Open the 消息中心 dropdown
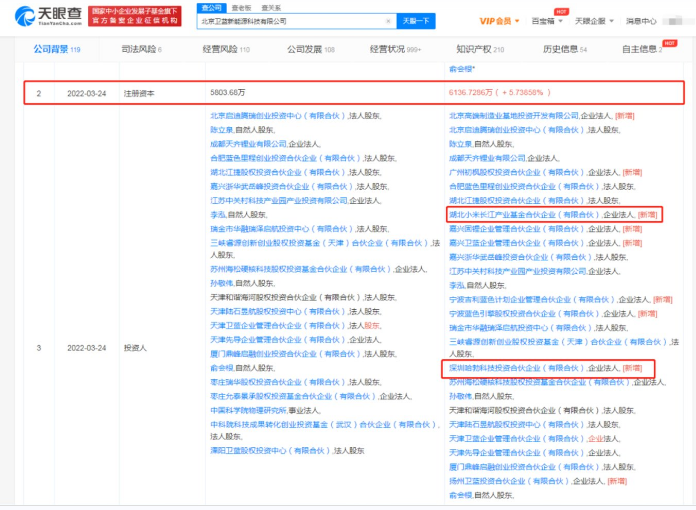 click(644, 20)
